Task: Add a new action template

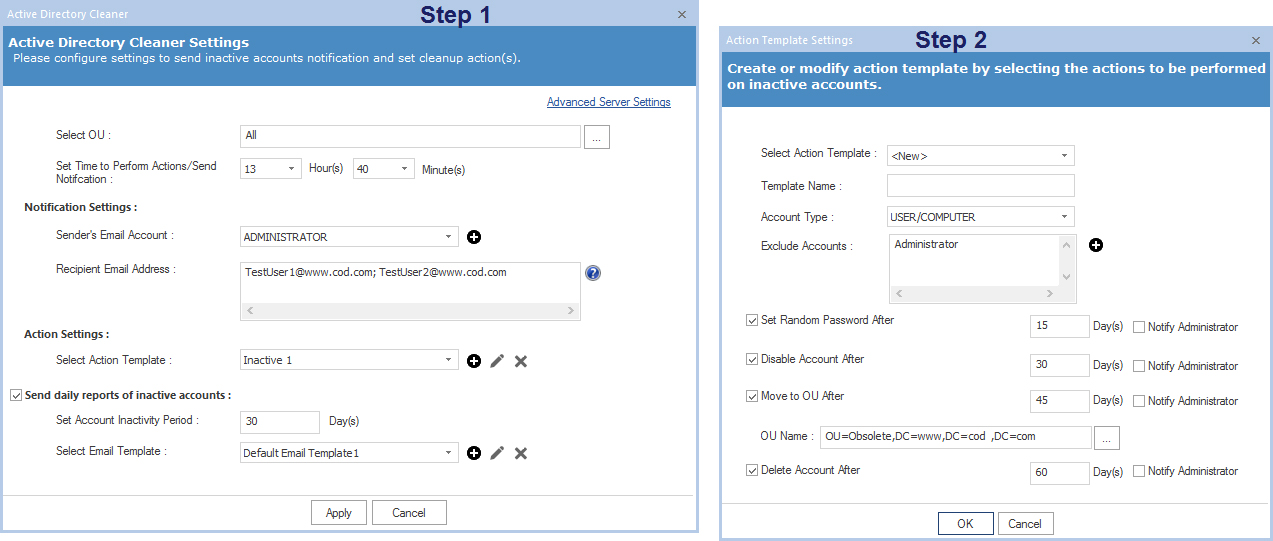Action: pyautogui.click(x=474, y=360)
